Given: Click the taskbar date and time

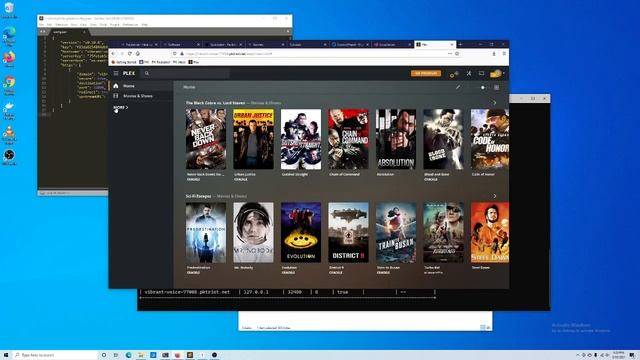Looking at the screenshot, I should [x=618, y=355].
